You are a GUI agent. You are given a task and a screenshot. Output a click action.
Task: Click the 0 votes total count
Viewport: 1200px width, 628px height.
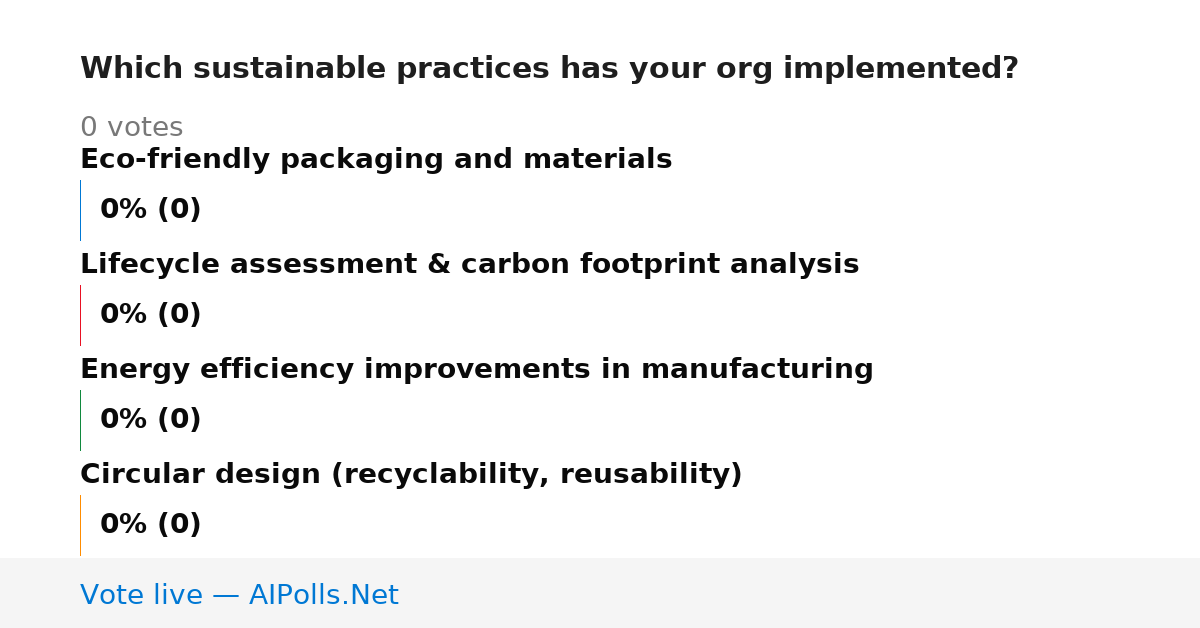[x=131, y=128]
